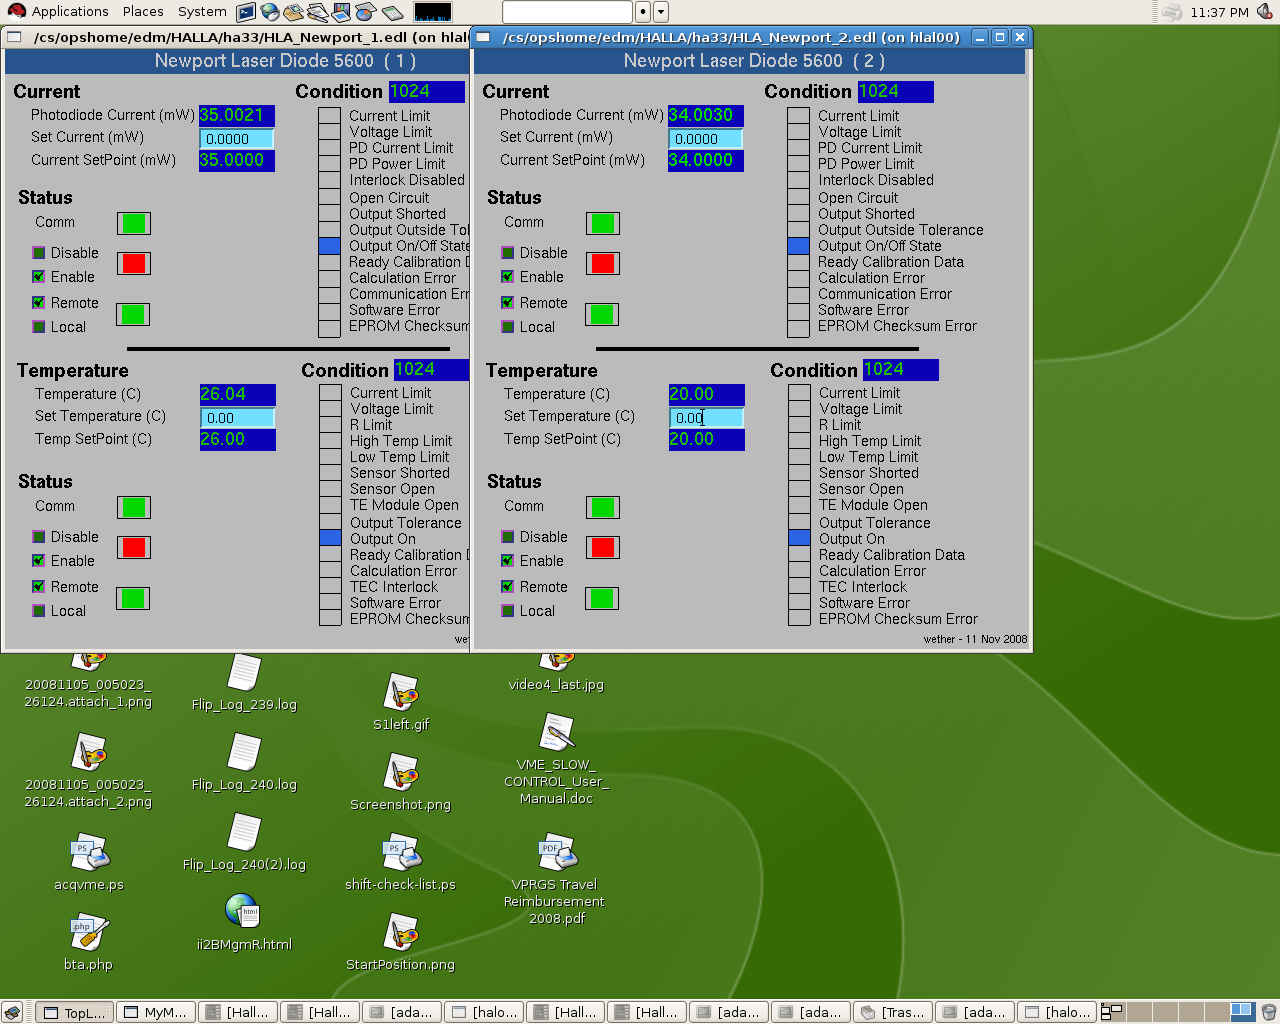Click the Set Temperature field in Newport 1

(x=238, y=418)
